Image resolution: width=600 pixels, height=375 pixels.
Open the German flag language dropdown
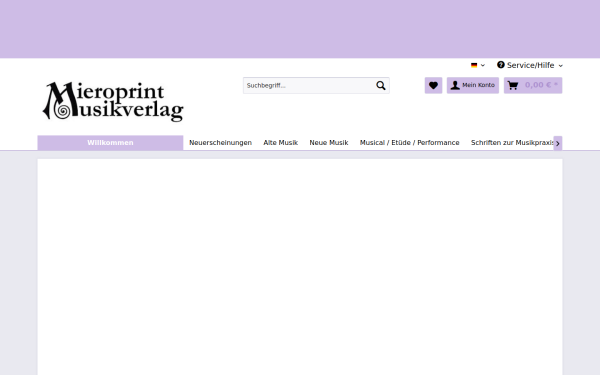[478, 65]
